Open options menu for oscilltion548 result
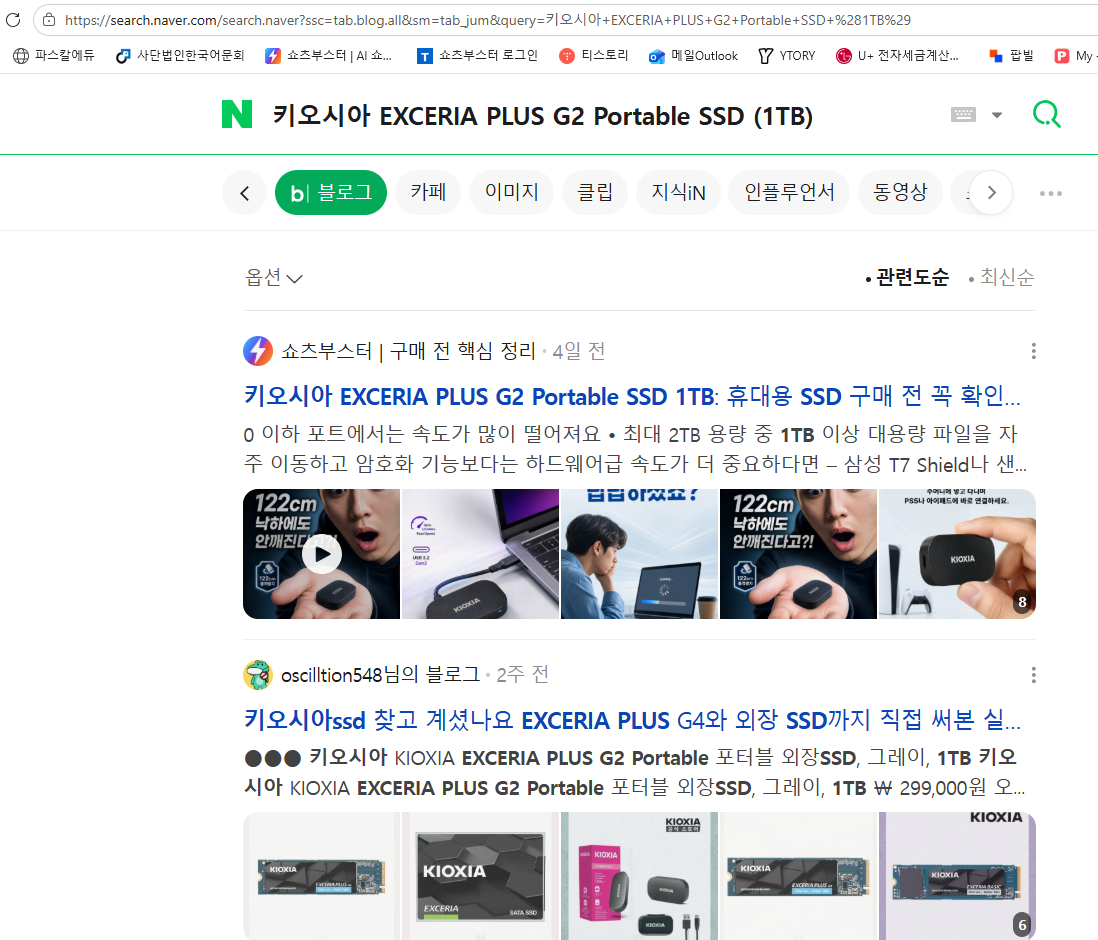This screenshot has width=1098, height=940. click(1034, 675)
